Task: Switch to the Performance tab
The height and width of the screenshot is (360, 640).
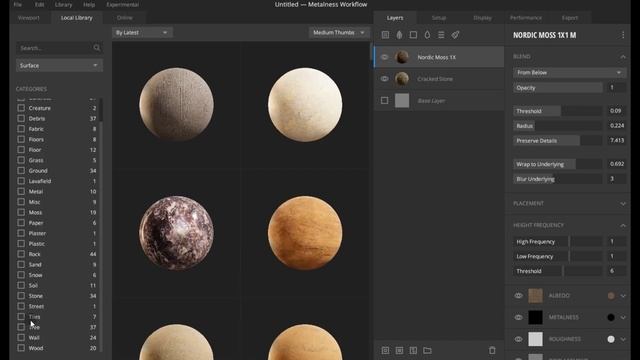Action: click(526, 18)
